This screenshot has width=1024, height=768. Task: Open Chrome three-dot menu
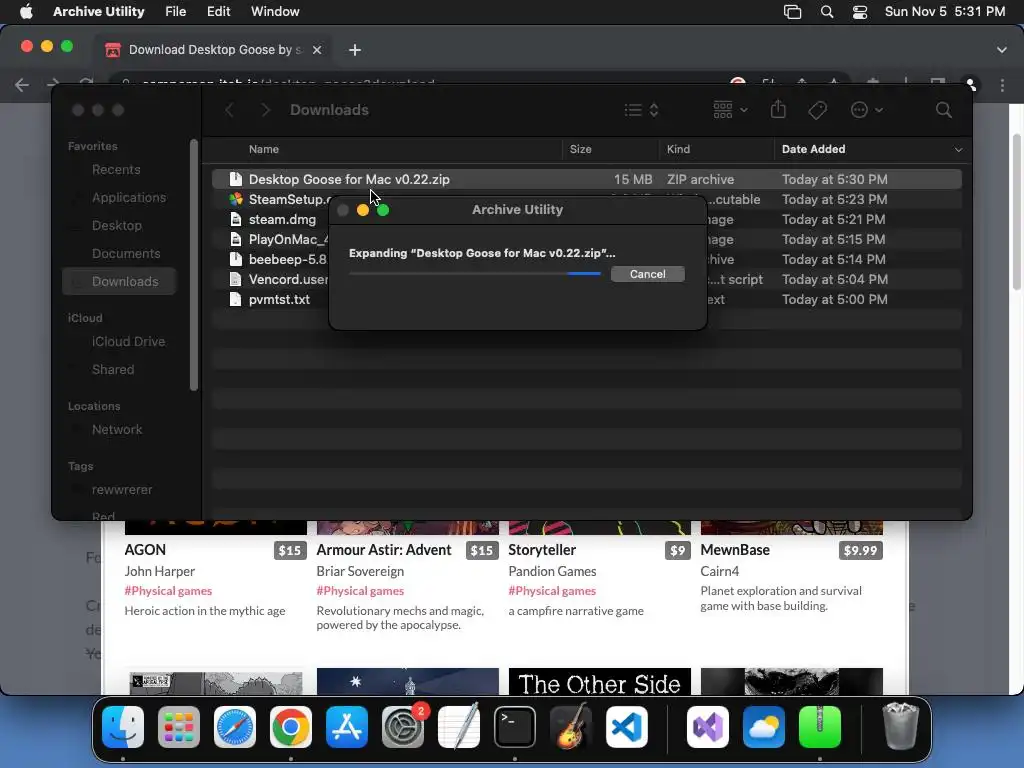click(1002, 85)
